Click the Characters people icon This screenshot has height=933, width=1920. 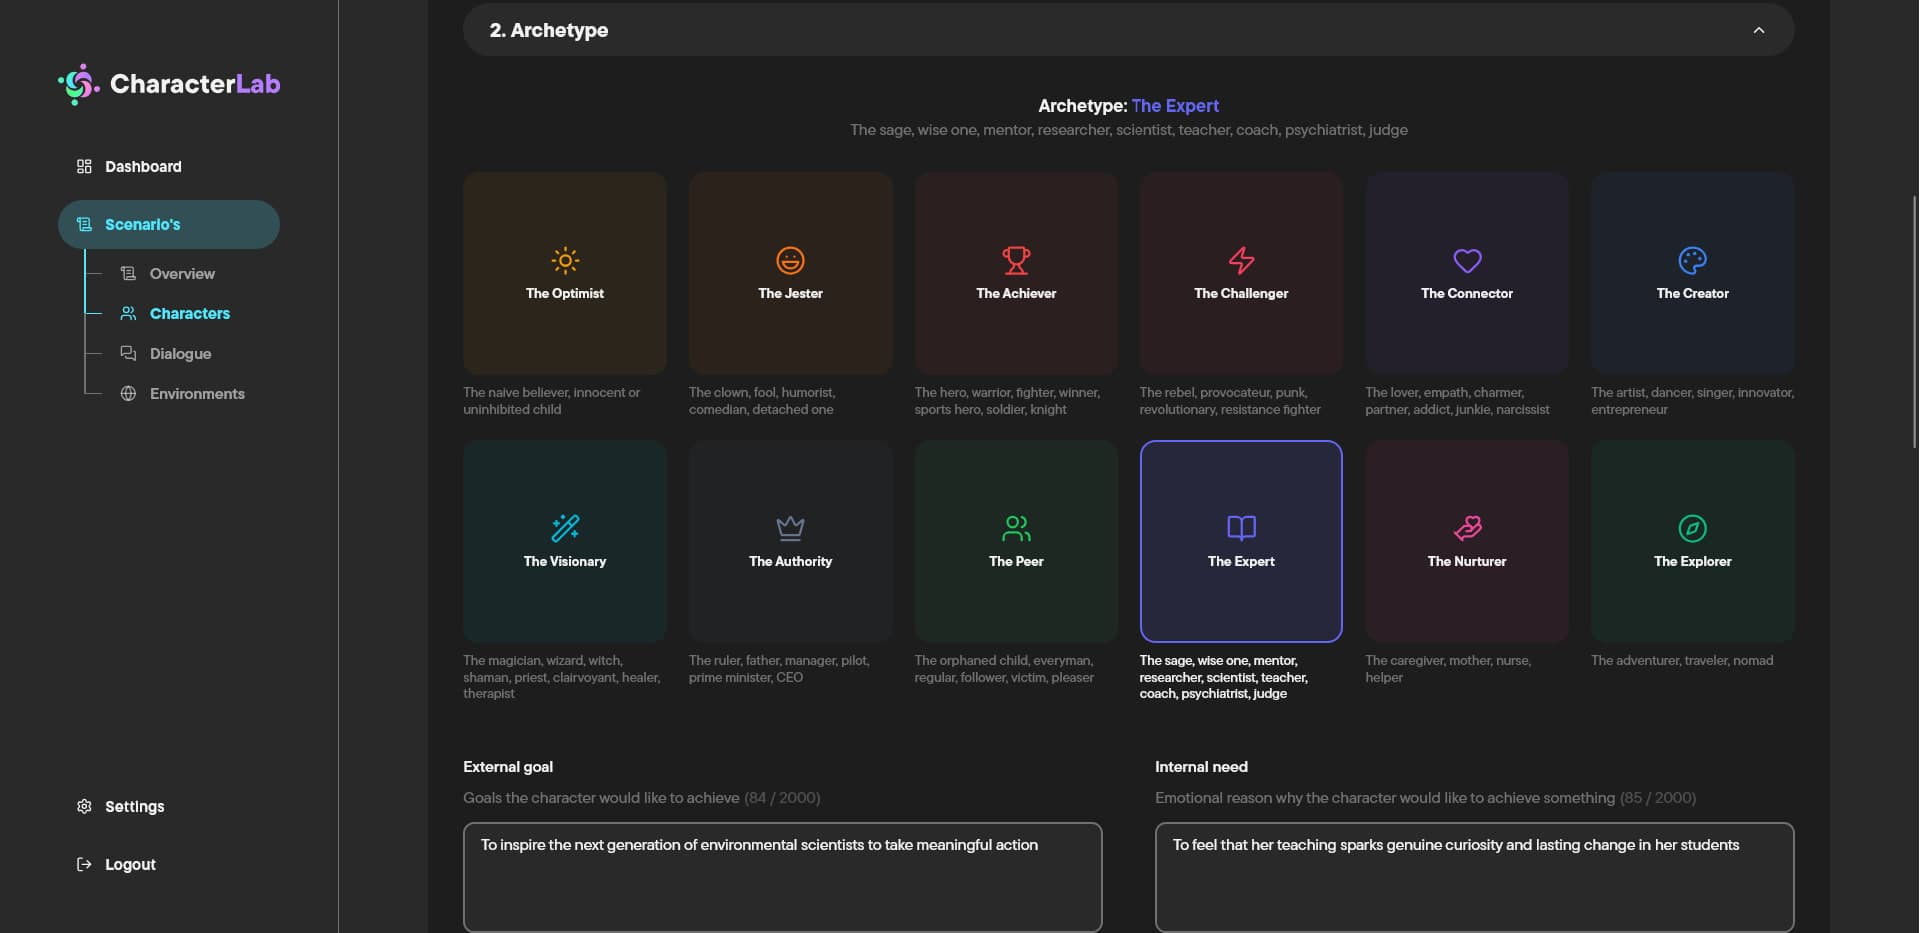pyautogui.click(x=128, y=313)
